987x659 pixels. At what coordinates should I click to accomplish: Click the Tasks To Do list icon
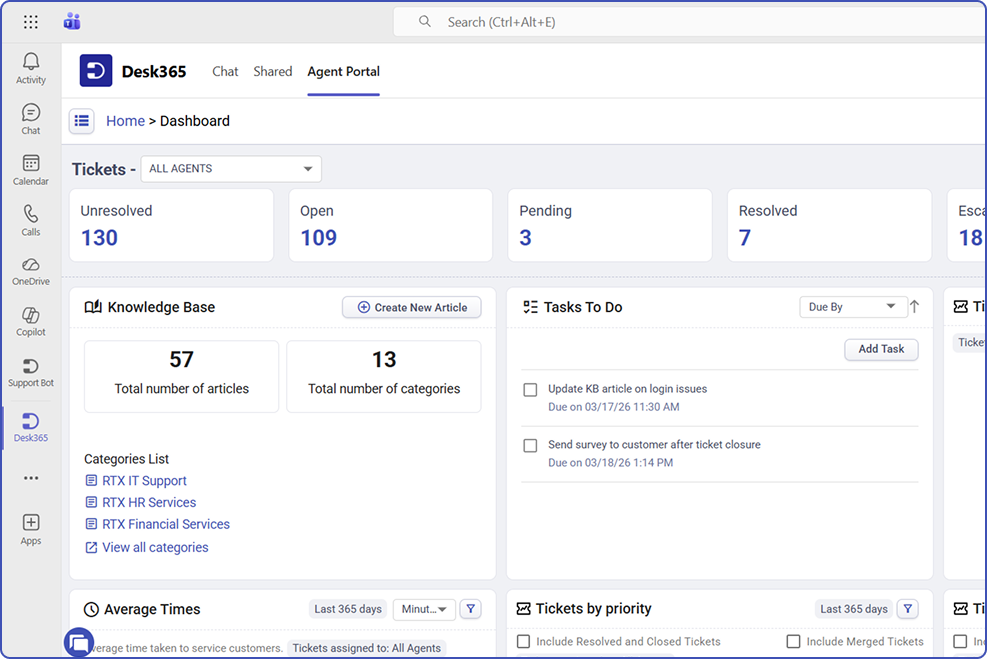(x=530, y=307)
